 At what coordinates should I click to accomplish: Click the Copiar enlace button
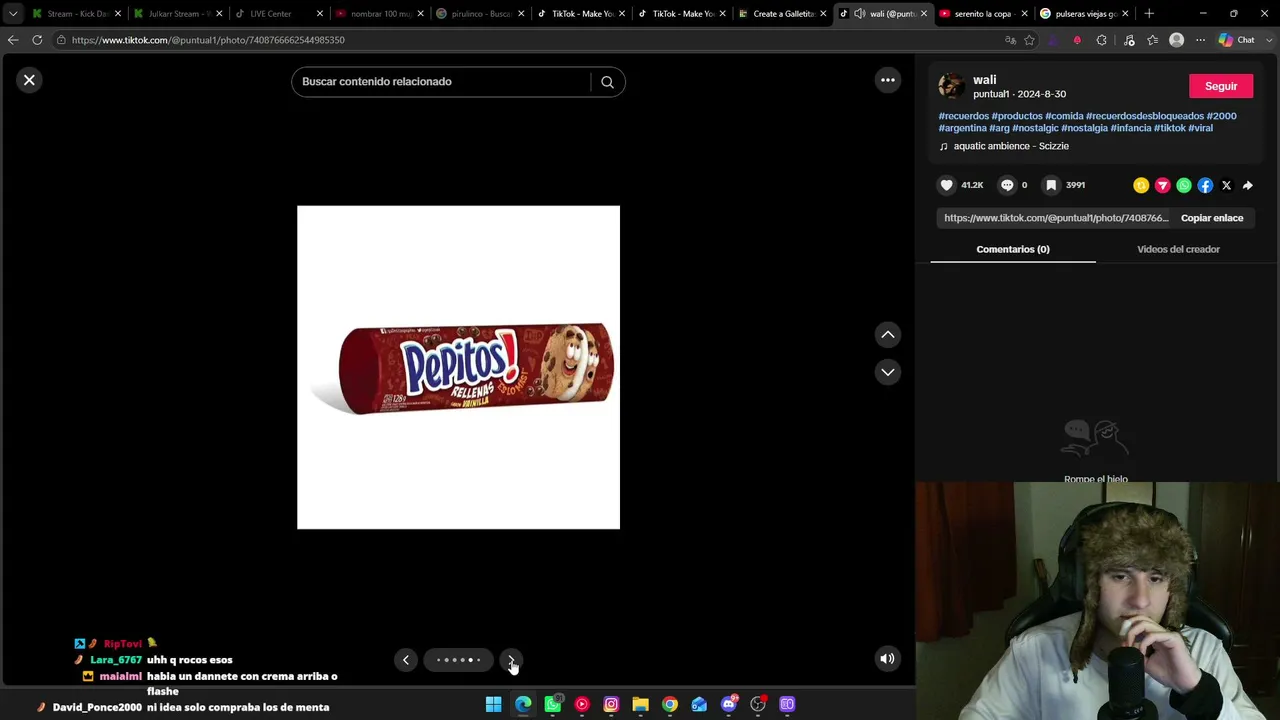coord(1212,218)
